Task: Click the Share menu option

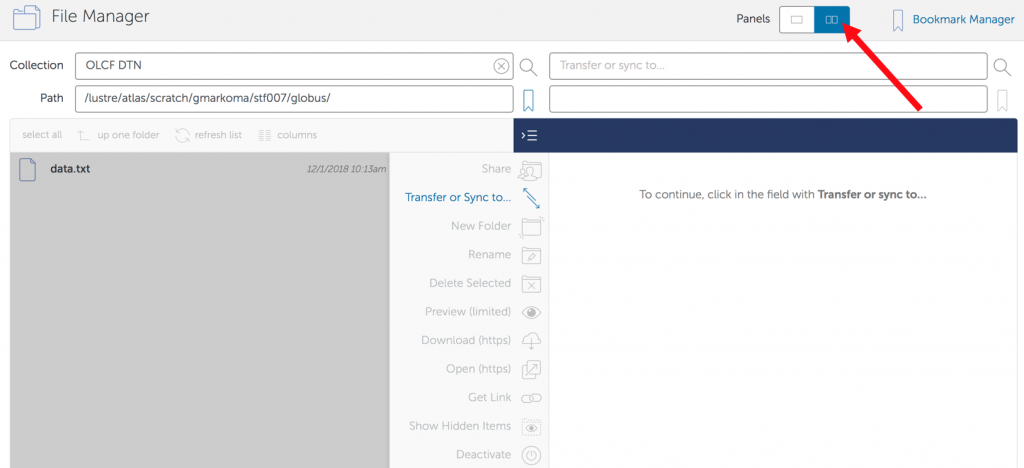Action: 496,169
